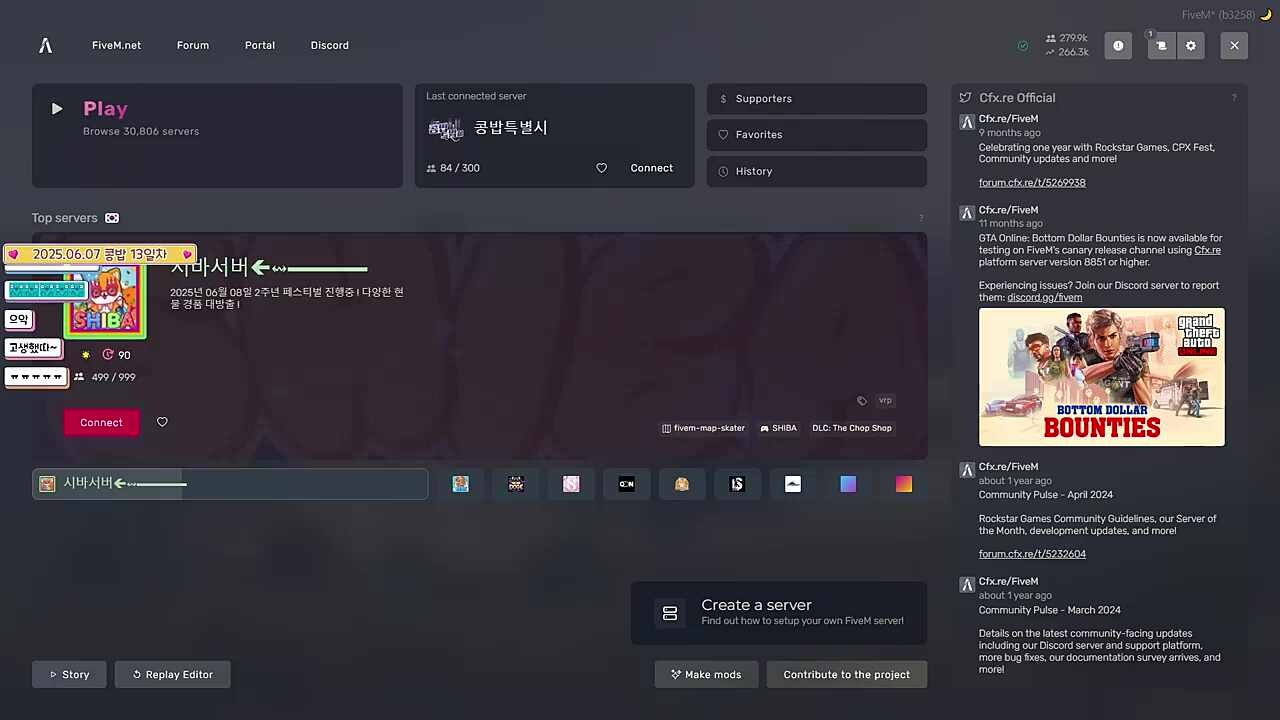Open the forum.cfx.re/t/5269938 link
Viewport: 1280px width, 720px height.
[x=1032, y=183]
